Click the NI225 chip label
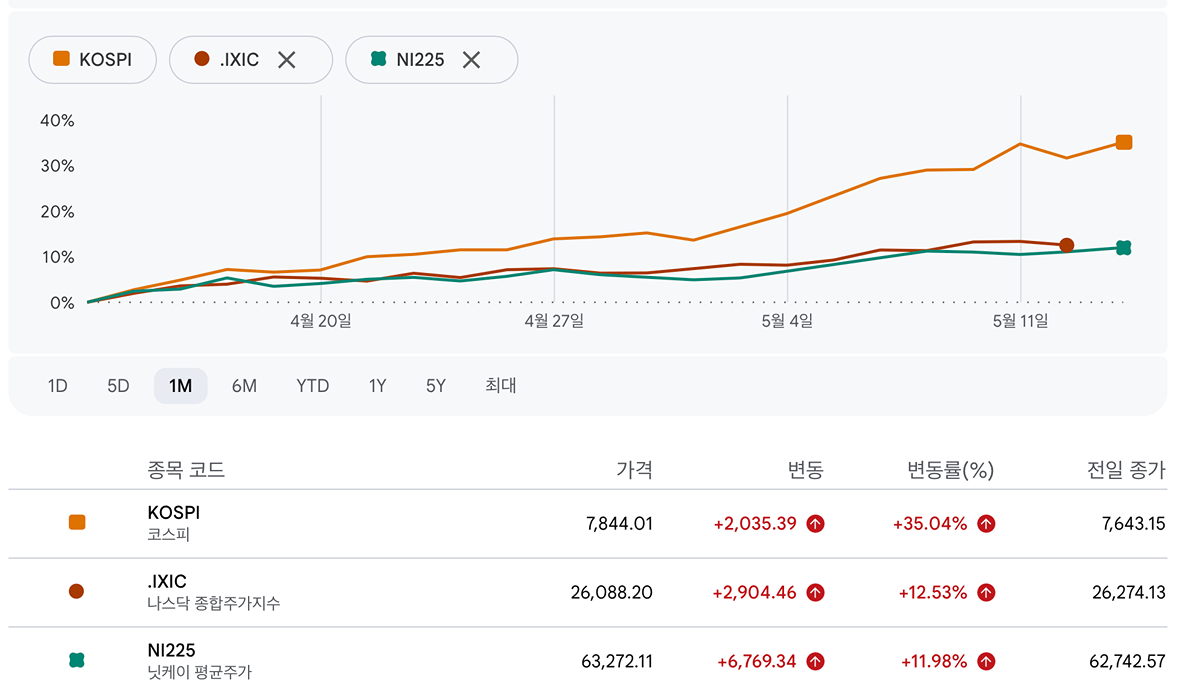 (420, 60)
